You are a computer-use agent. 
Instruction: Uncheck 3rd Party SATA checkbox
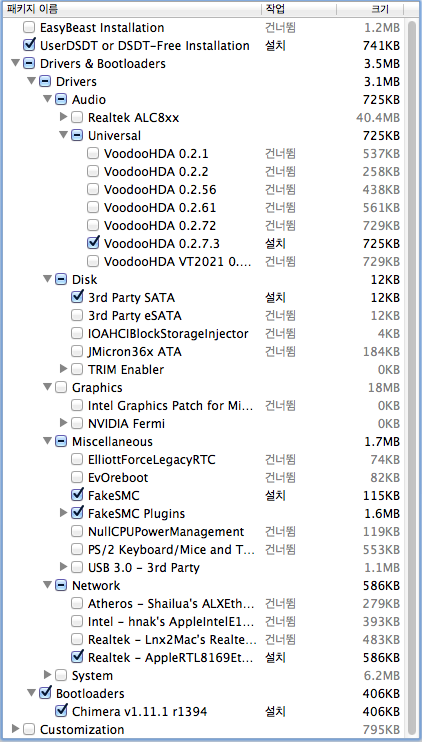click(x=77, y=297)
